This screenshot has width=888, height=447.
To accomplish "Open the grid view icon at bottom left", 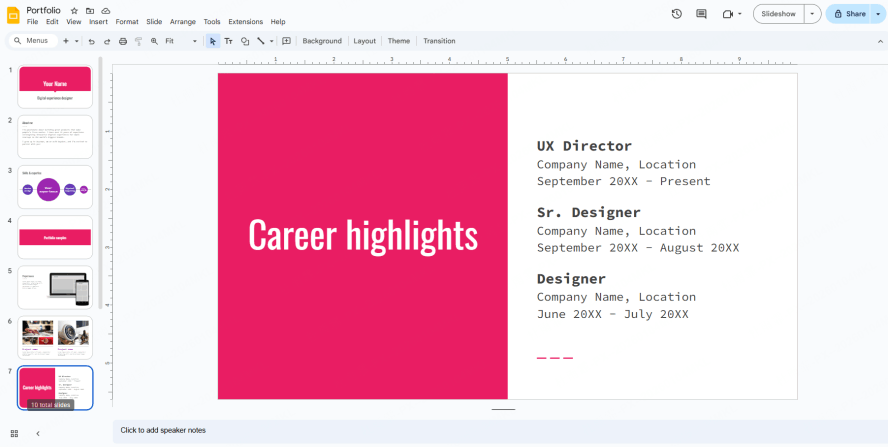I will 14,433.
